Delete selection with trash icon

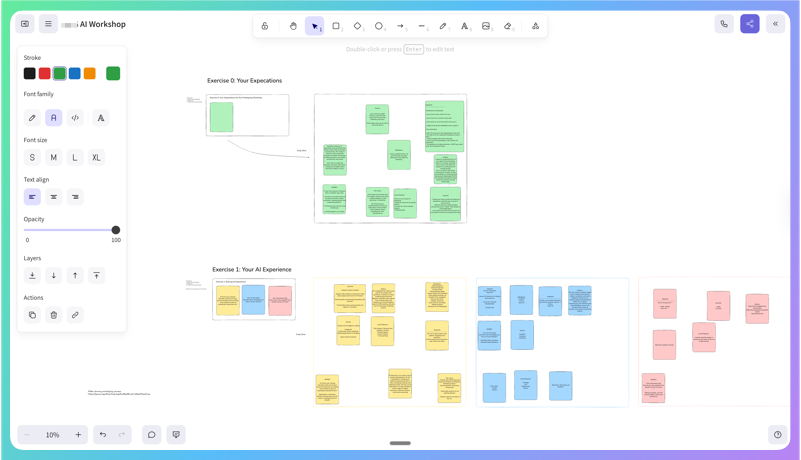tap(54, 315)
